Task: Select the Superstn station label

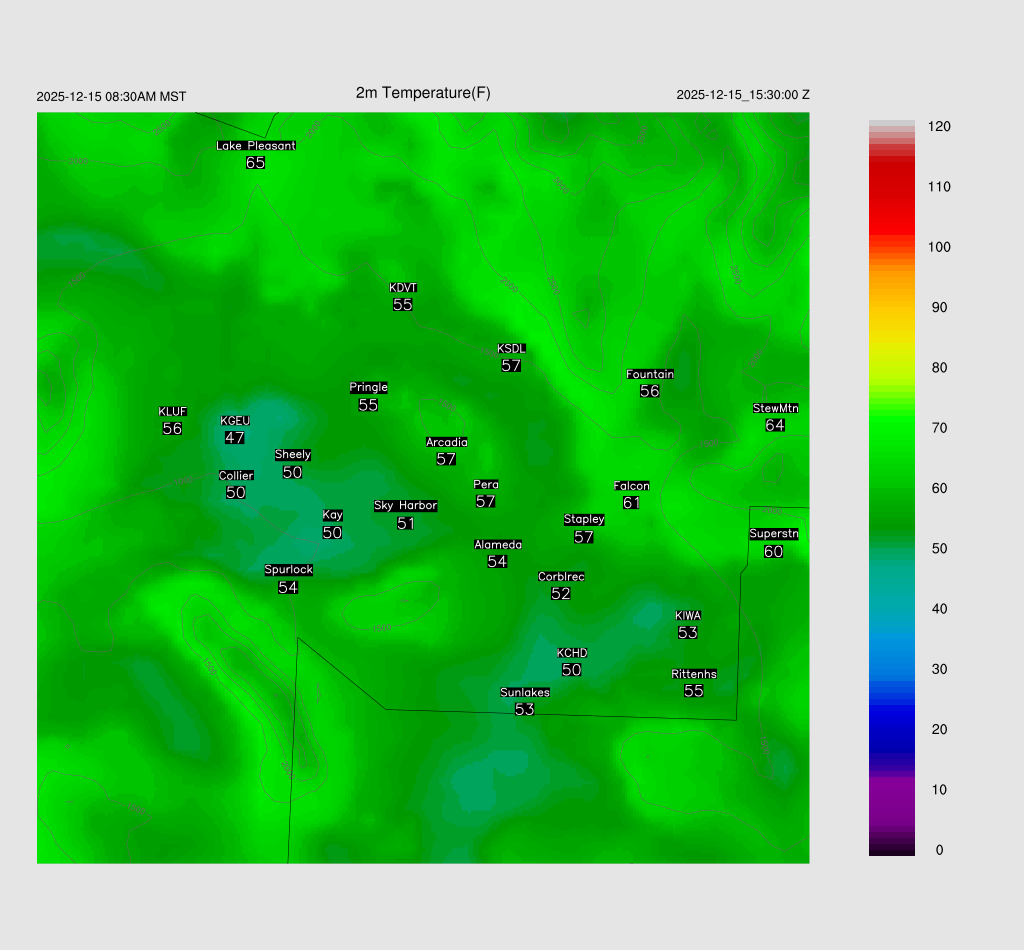Action: point(774,534)
